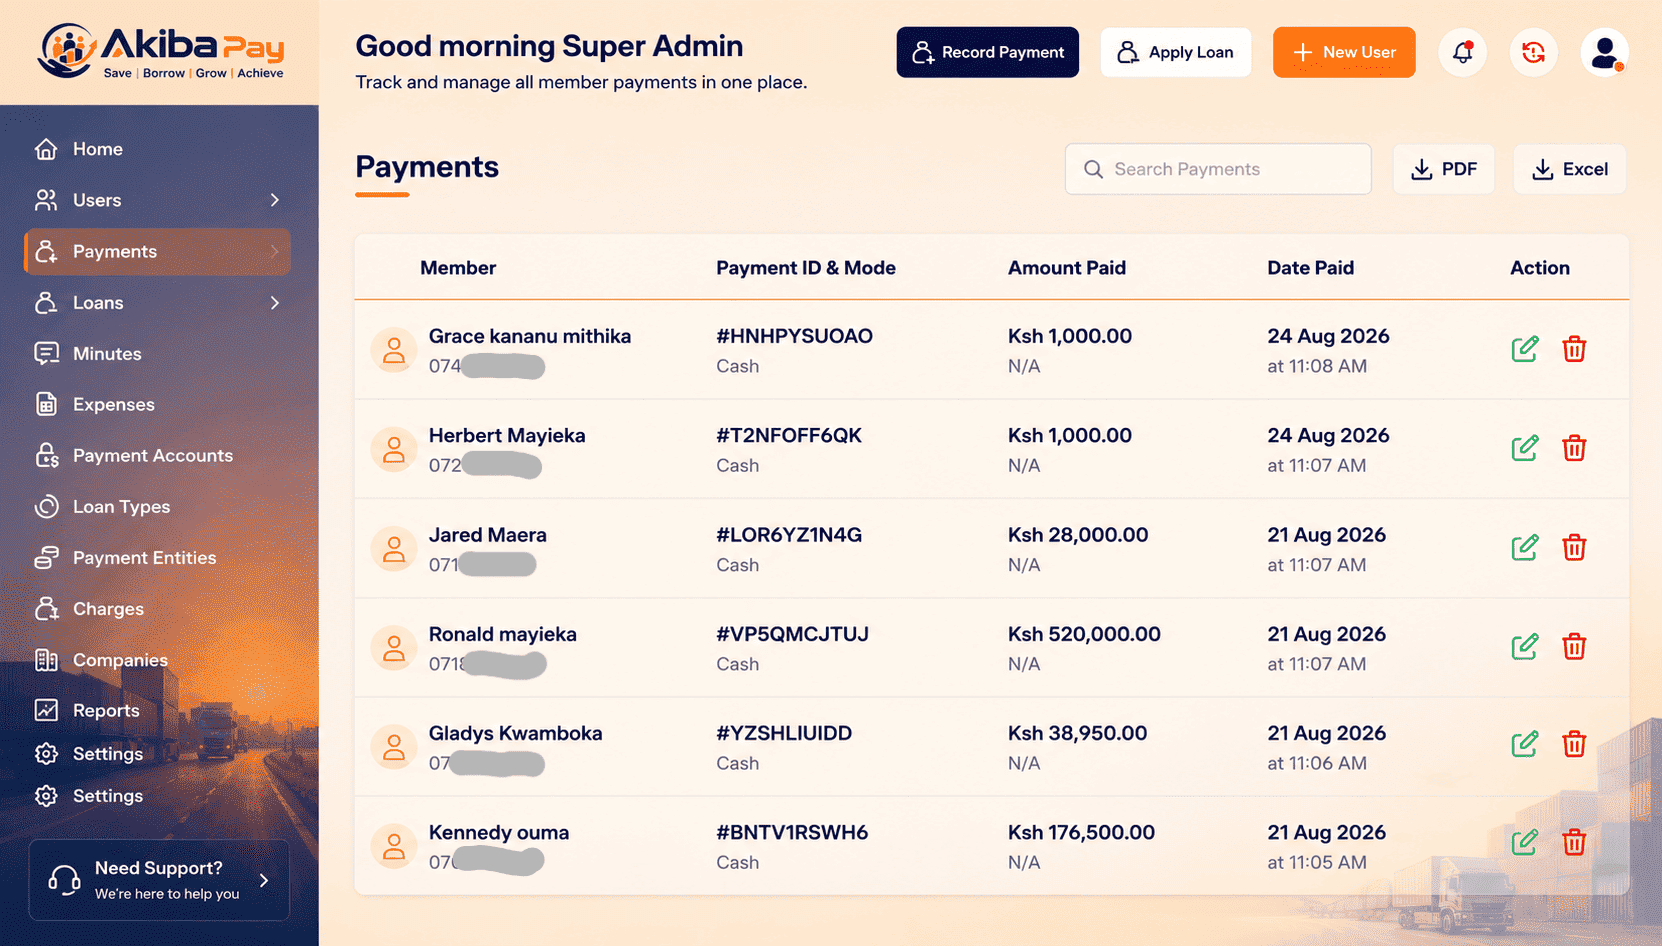Click the New User button
This screenshot has height=946, width=1662.
[x=1344, y=52]
